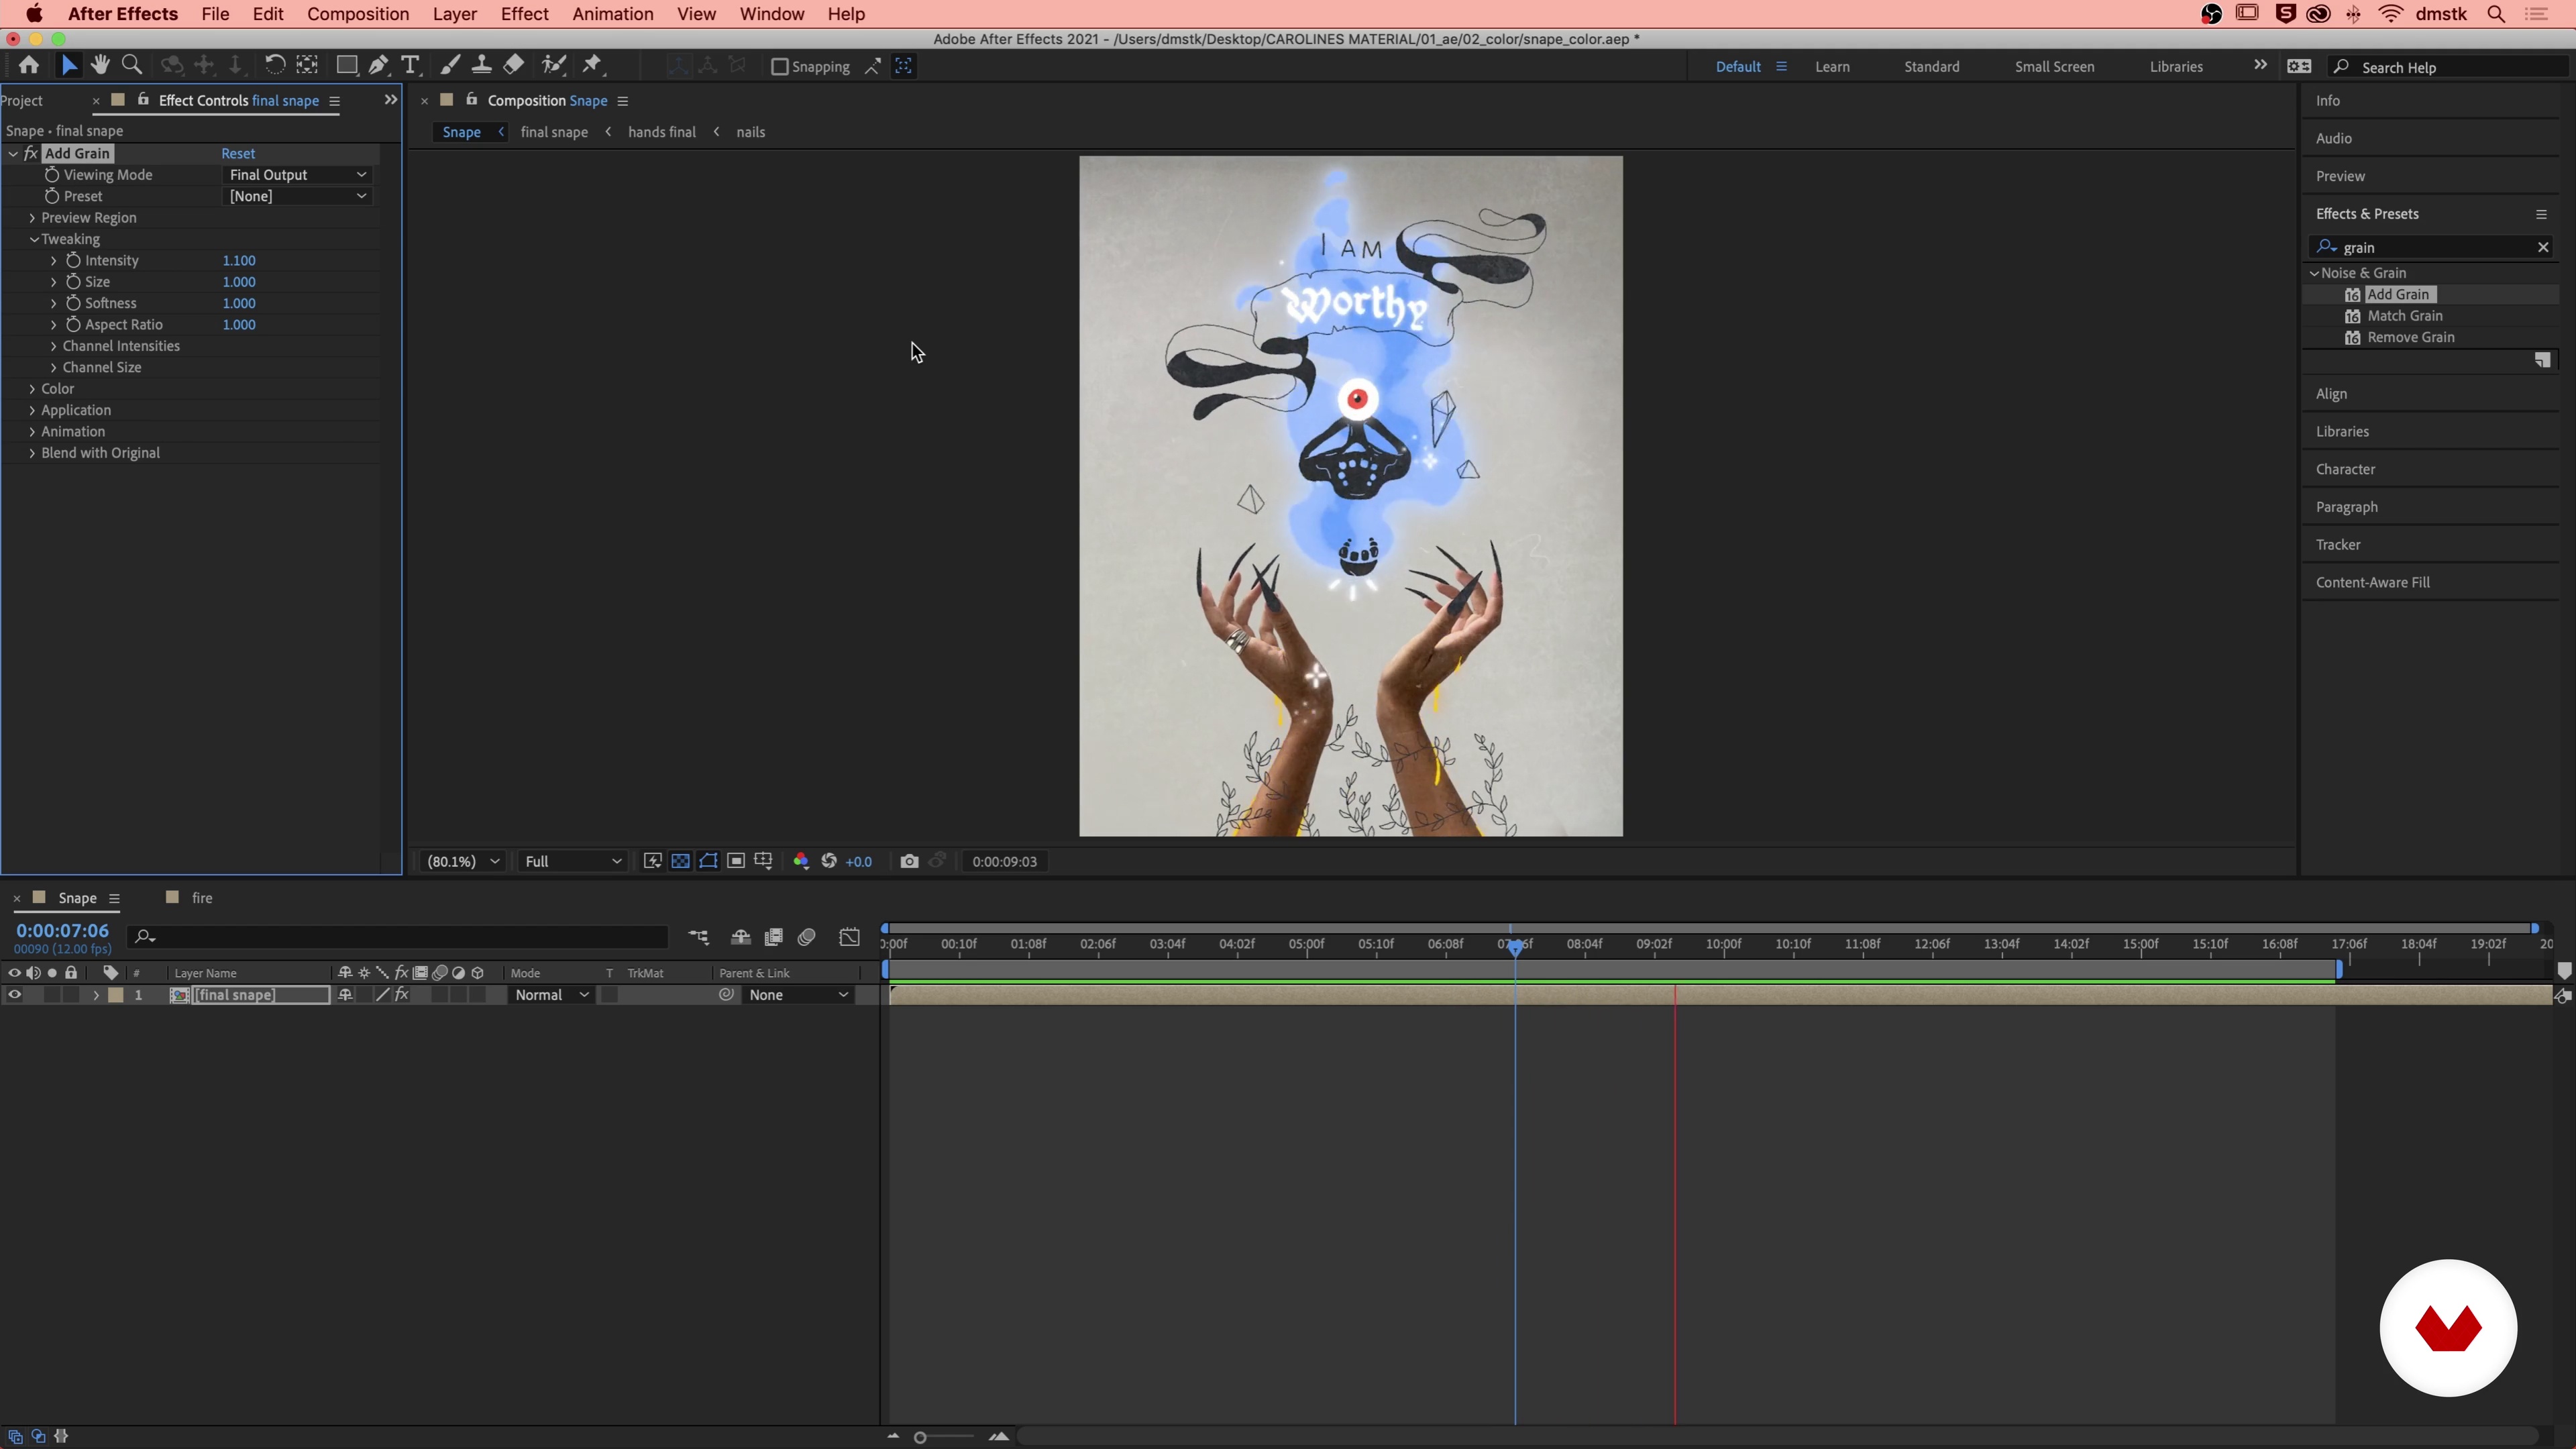This screenshot has height=1449, width=2576.
Task: Open the Effect menu
Action: pyautogui.click(x=524, y=14)
